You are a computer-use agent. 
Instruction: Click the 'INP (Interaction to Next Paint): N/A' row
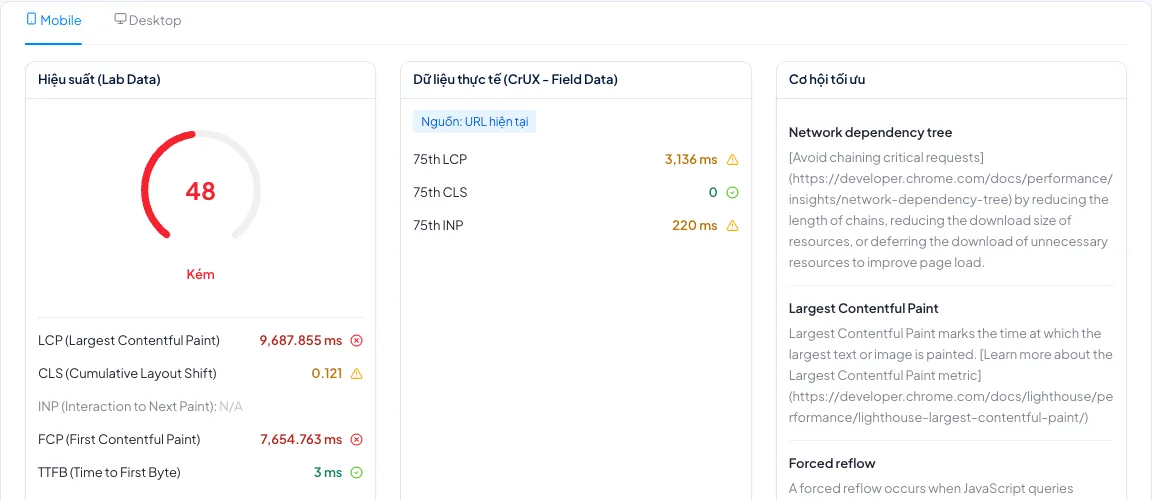pyautogui.click(x=140, y=407)
